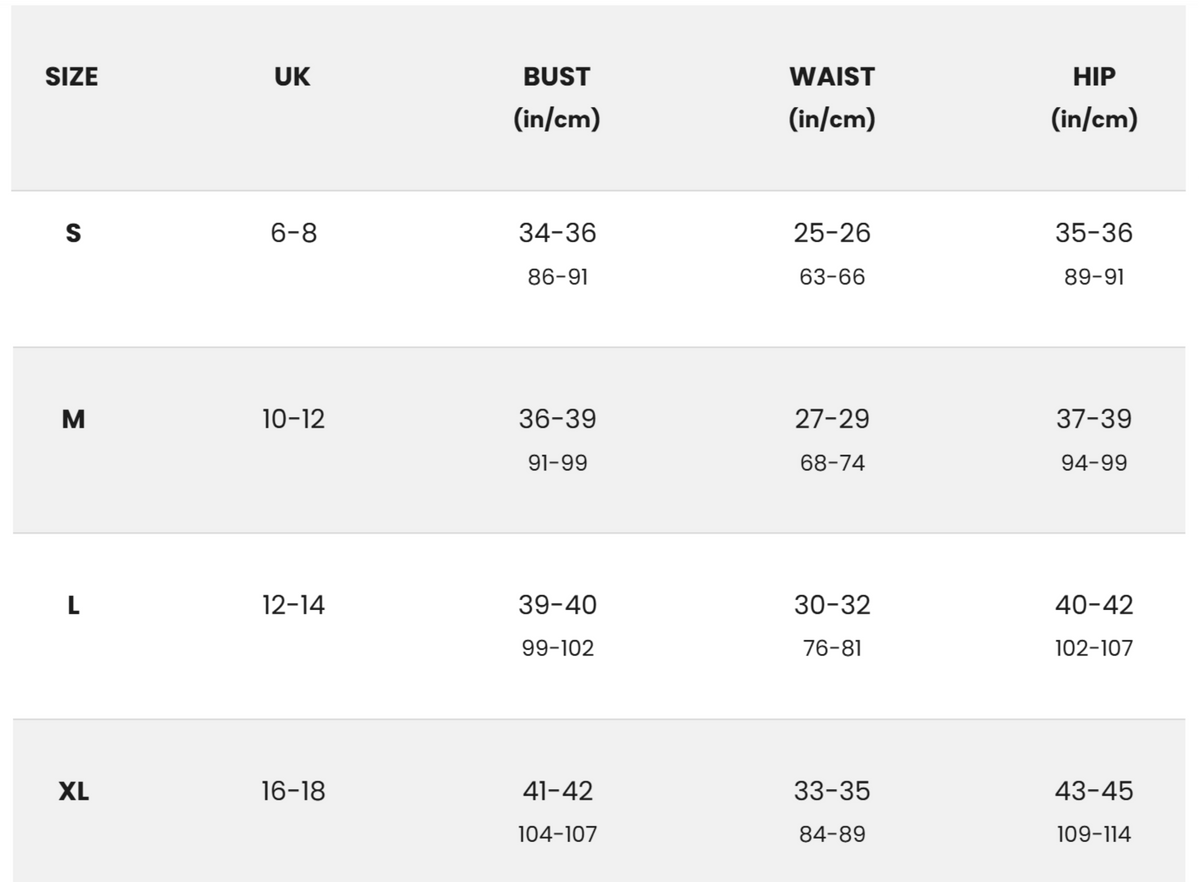The width and height of the screenshot is (1200, 882).
Task: Click hip 37-39 inches value
Action: pos(1094,419)
